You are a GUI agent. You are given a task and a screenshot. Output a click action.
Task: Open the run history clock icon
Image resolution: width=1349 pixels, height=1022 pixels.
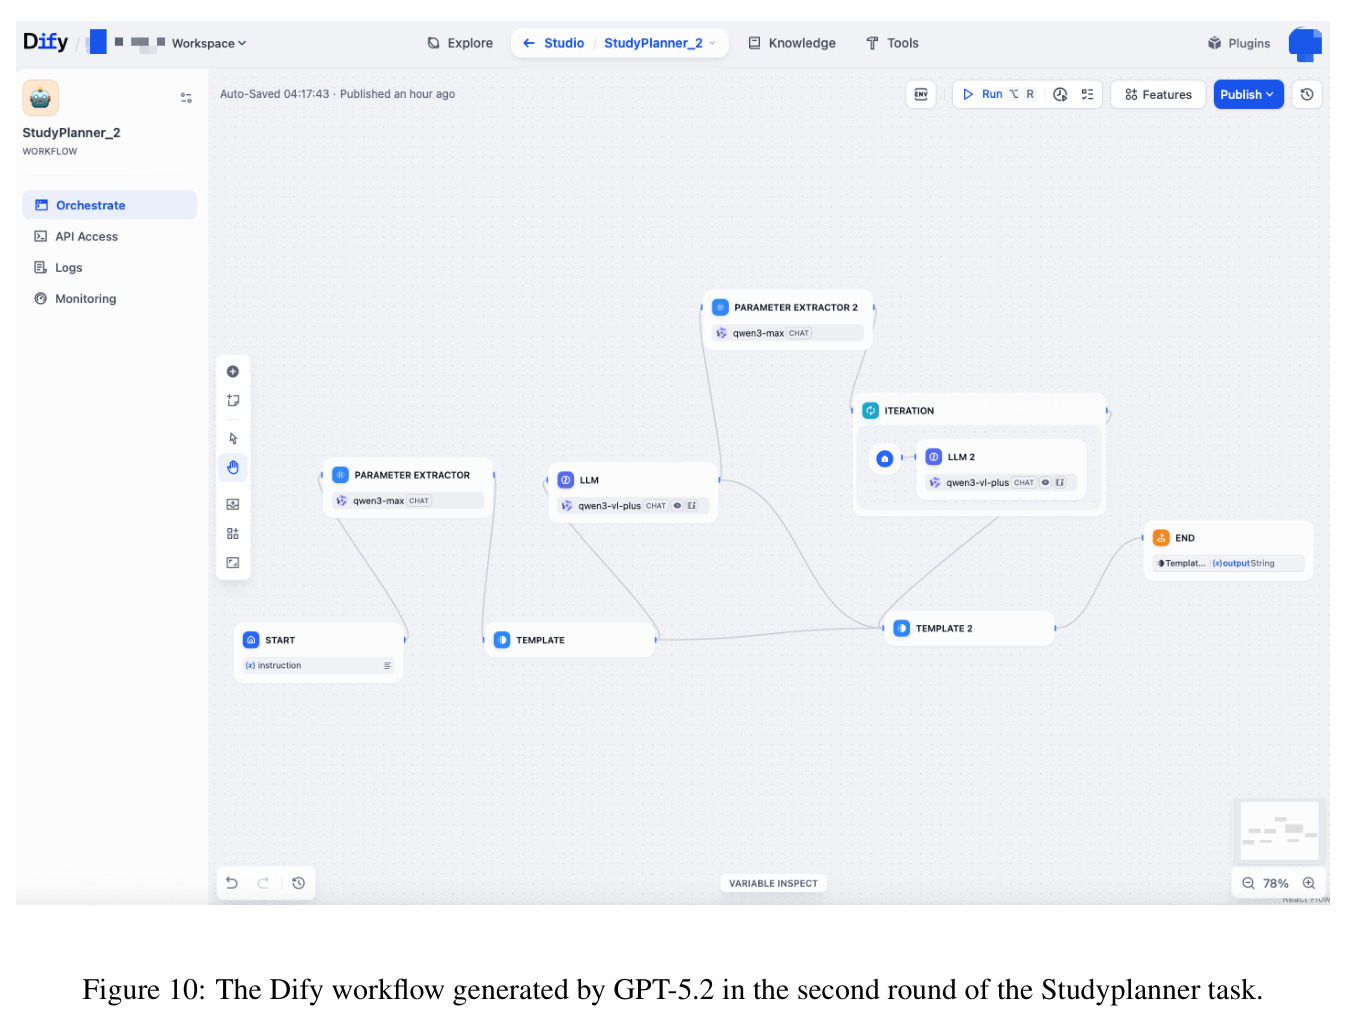pyautogui.click(x=1060, y=94)
